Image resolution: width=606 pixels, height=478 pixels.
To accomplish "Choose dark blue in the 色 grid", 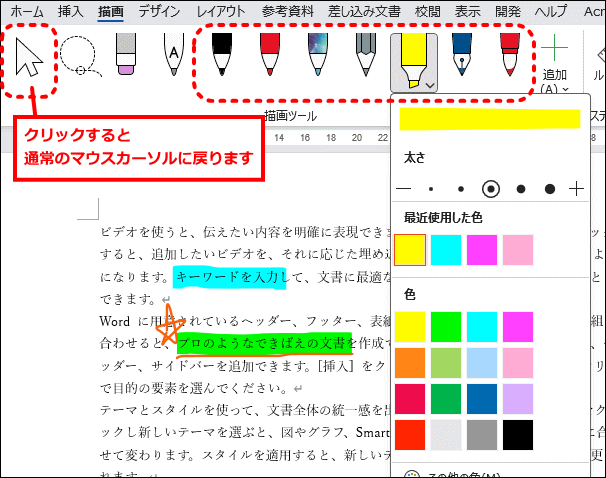I will coord(482,399).
